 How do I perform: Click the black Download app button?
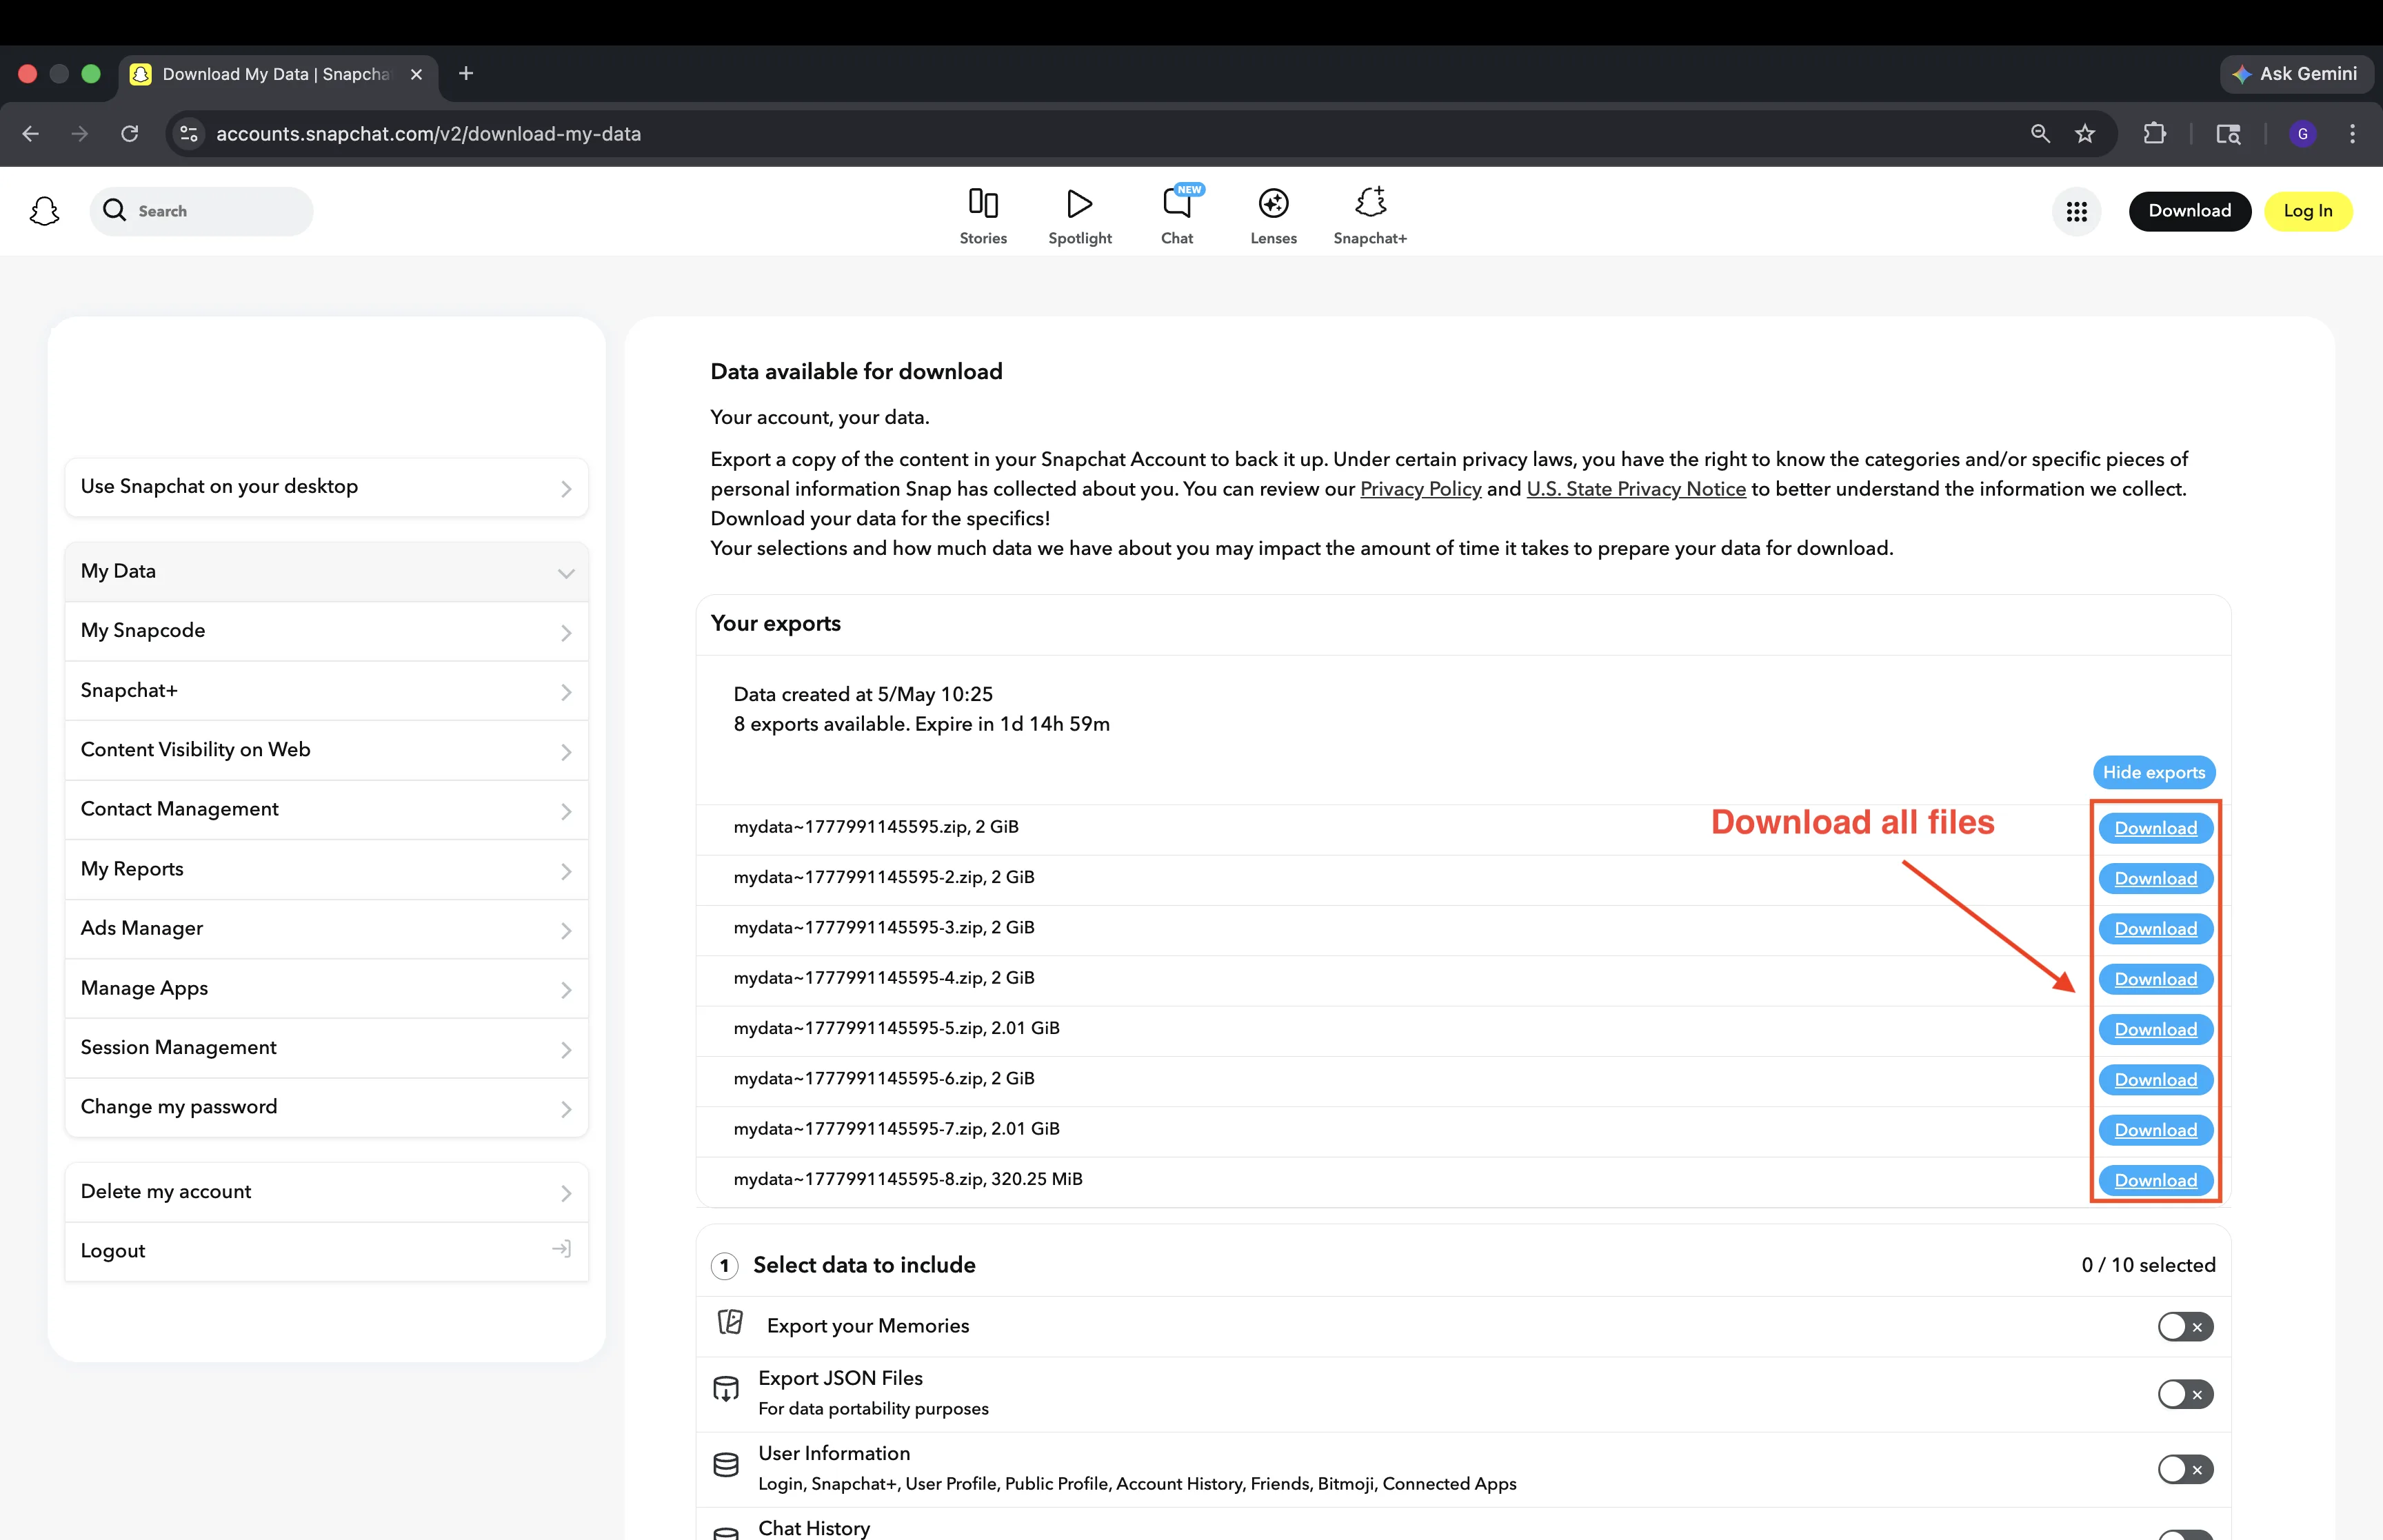(2189, 211)
